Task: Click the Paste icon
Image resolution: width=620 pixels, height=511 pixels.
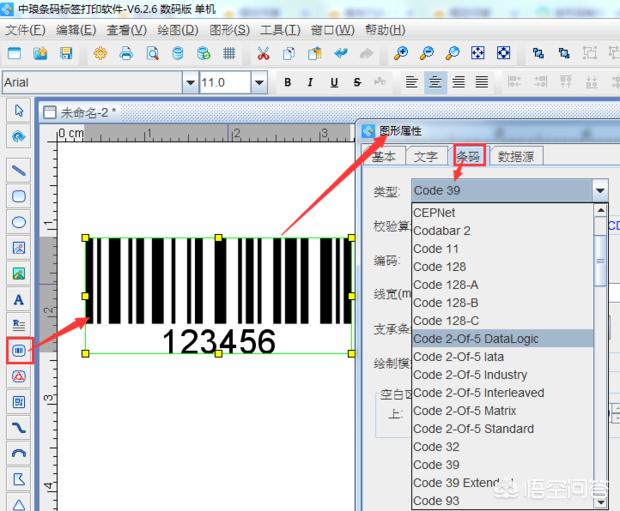Action: coord(315,53)
